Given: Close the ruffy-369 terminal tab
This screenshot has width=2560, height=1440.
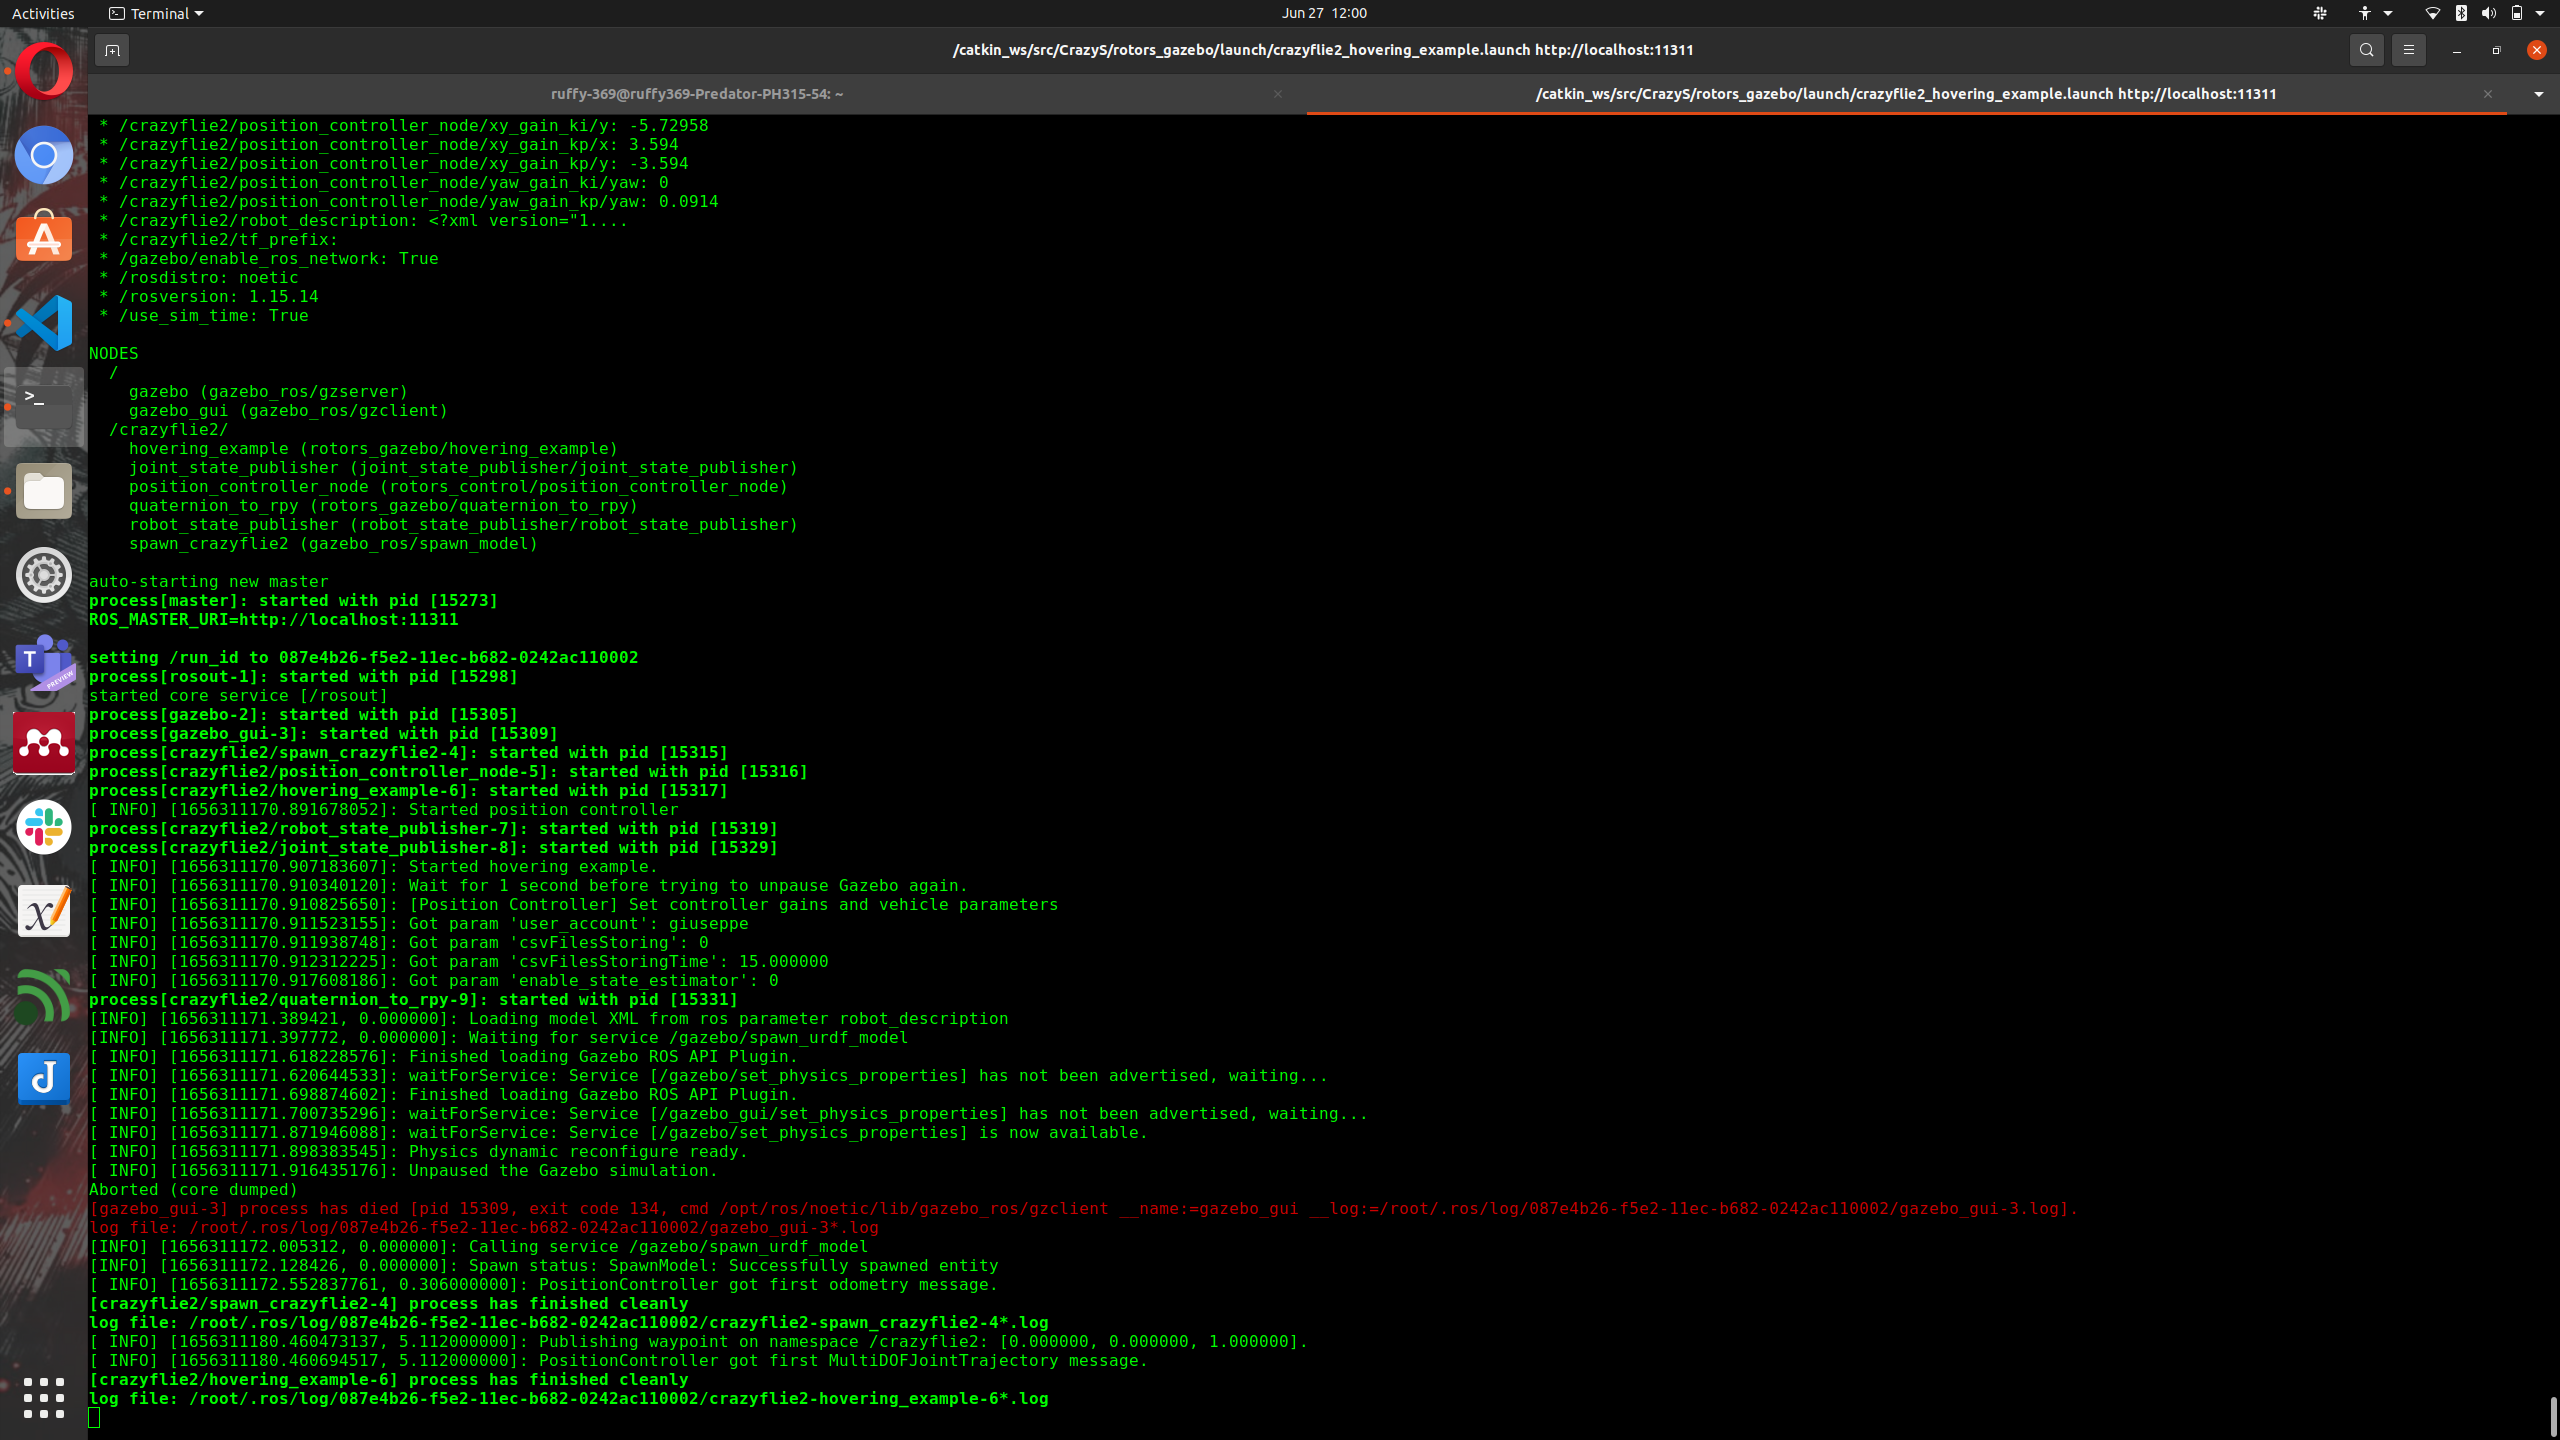Looking at the screenshot, I should pos(1277,94).
